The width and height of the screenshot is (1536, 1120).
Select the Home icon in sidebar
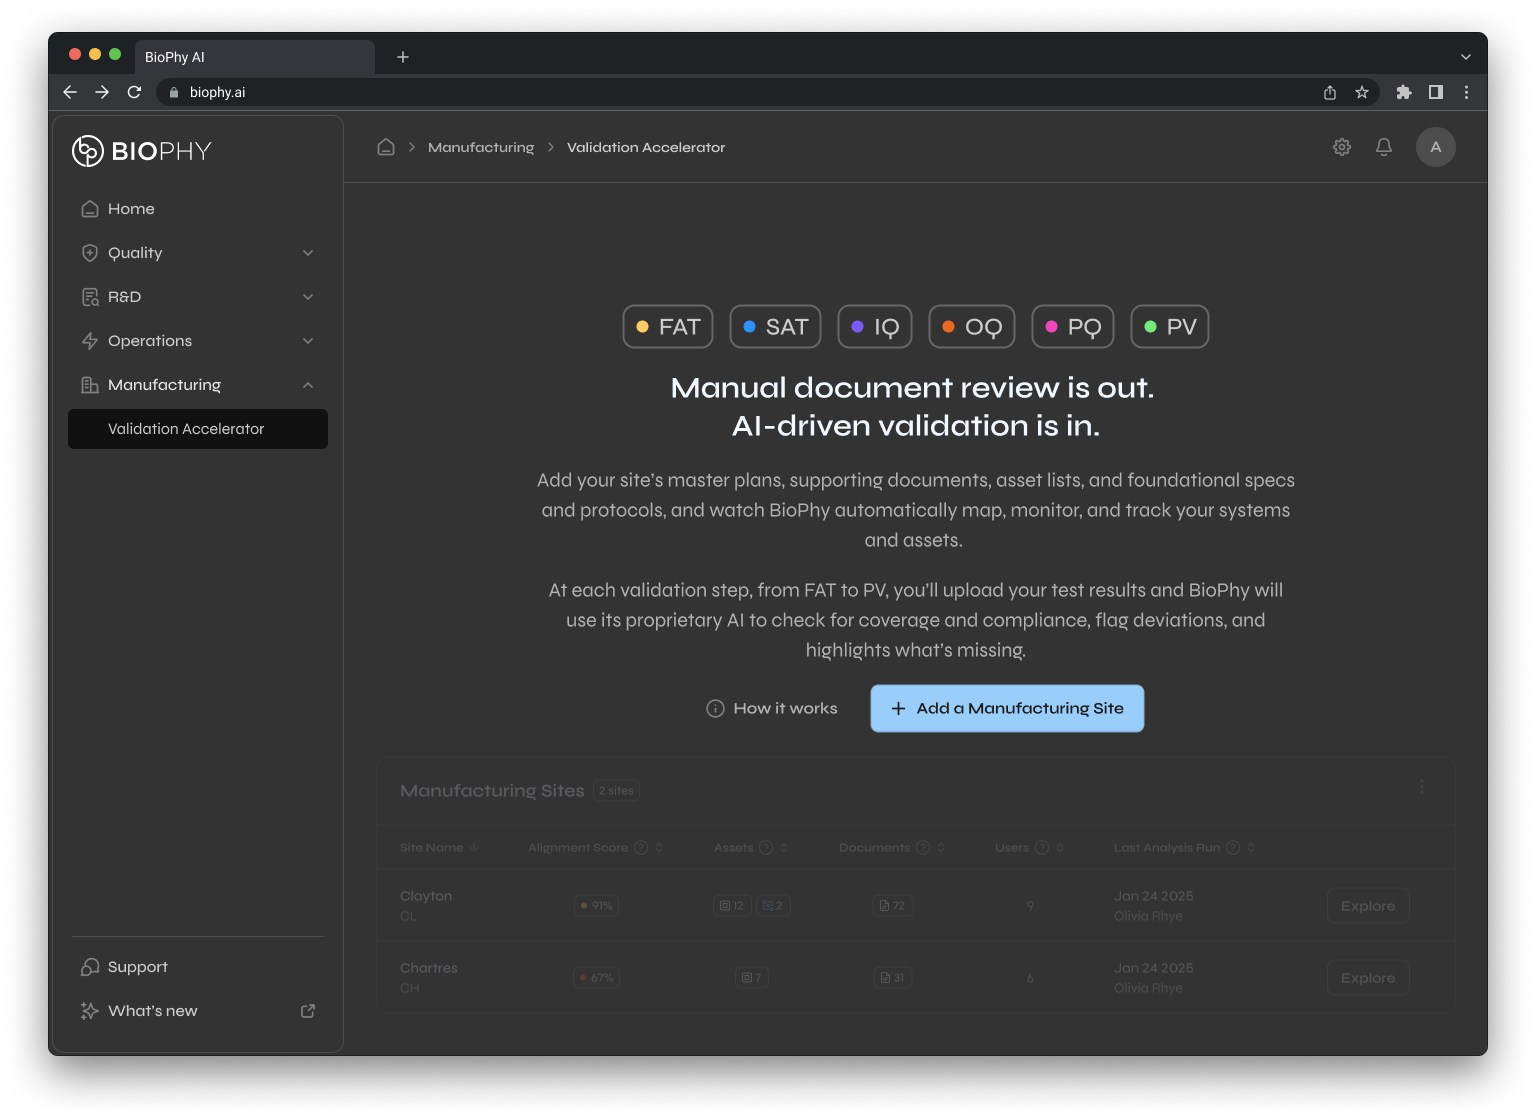click(89, 208)
